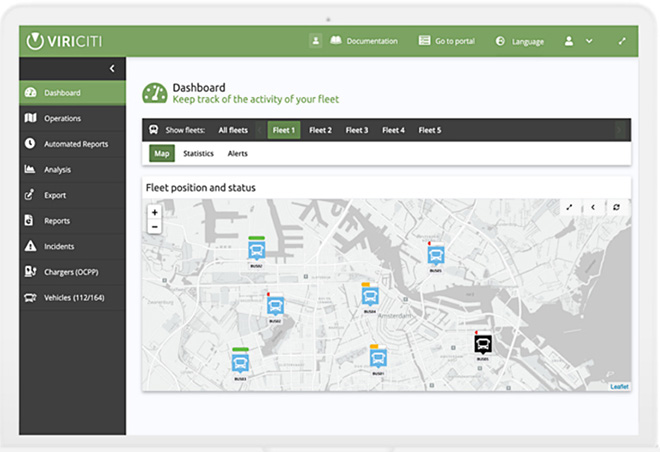The height and width of the screenshot is (452, 660).
Task: Open the user account dropdown
Action: click(578, 41)
